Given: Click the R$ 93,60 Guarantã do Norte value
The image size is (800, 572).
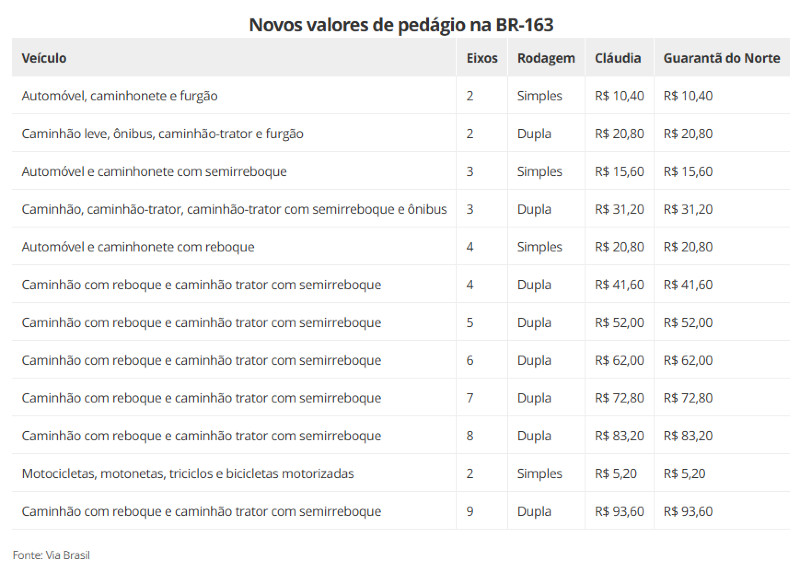Looking at the screenshot, I should pyautogui.click(x=688, y=511).
